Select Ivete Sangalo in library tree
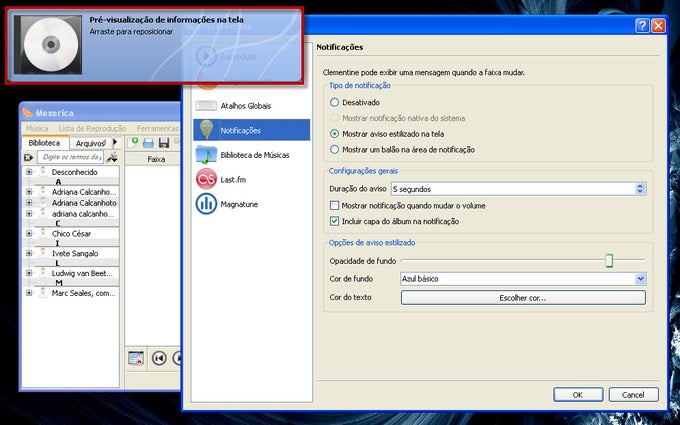 point(75,253)
